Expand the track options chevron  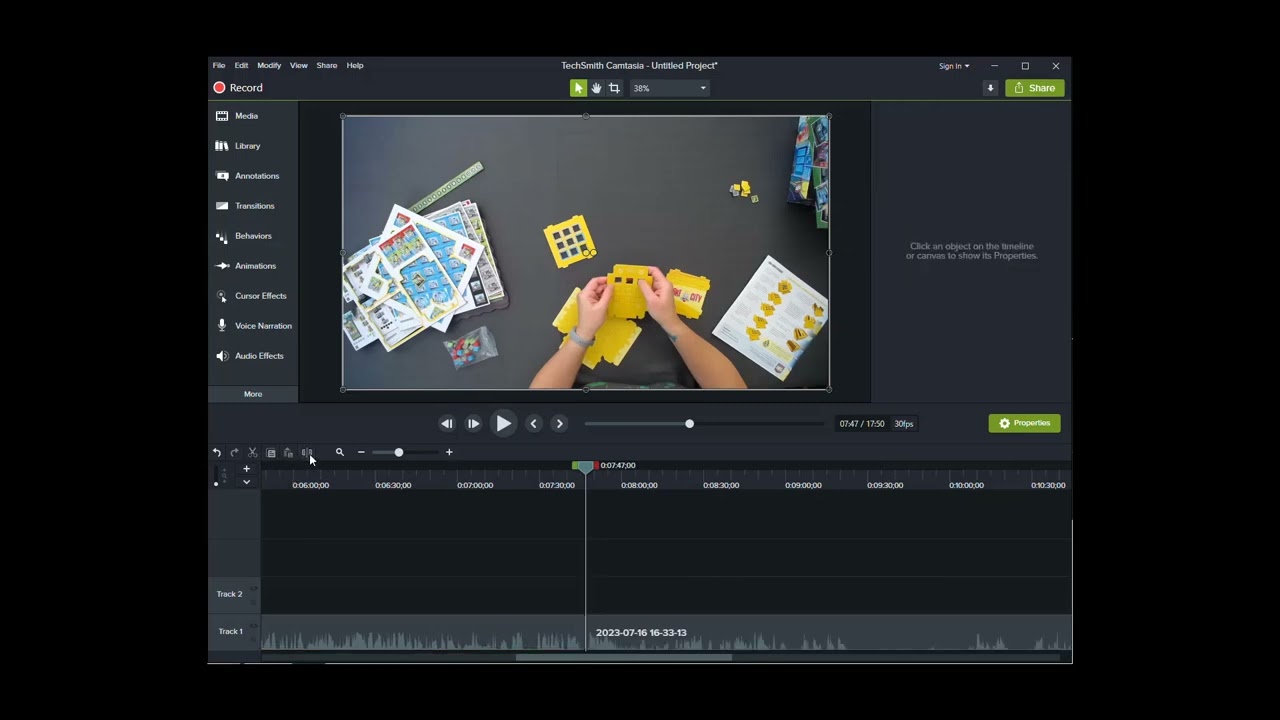[246, 482]
